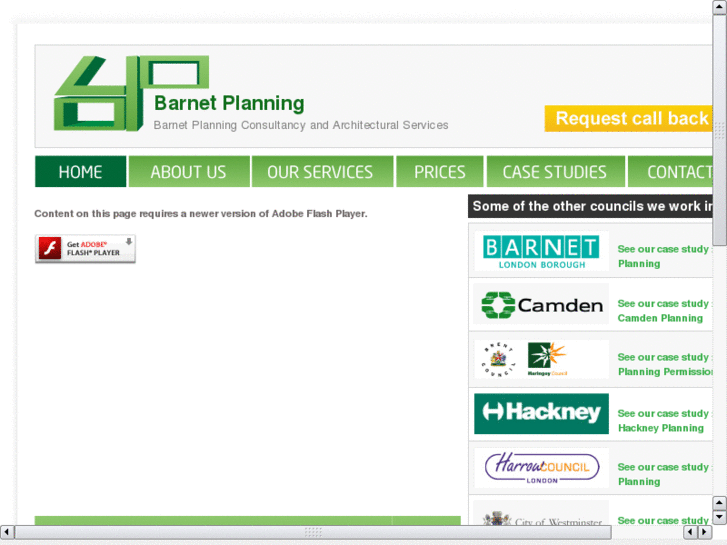The width and height of the screenshot is (727, 545).
Task: Open the CONTACT menu item
Action: [670, 172]
